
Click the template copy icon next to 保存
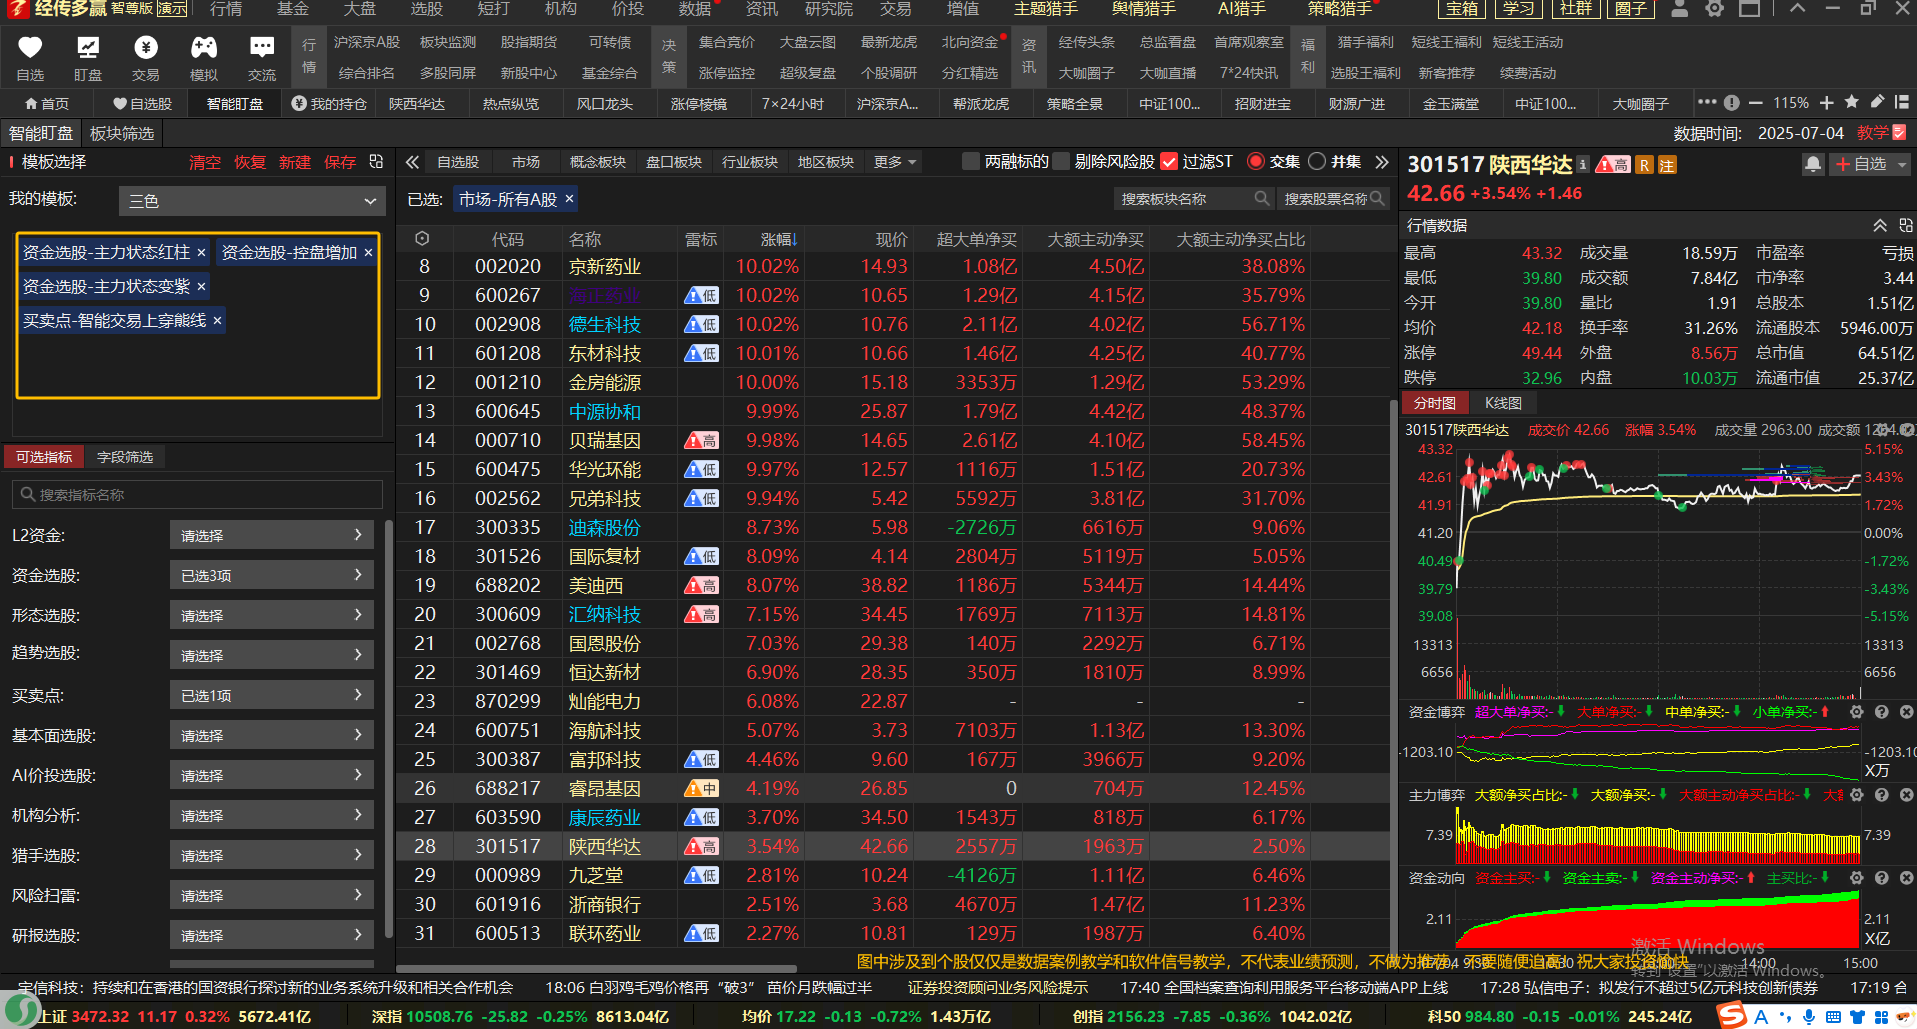pos(376,161)
